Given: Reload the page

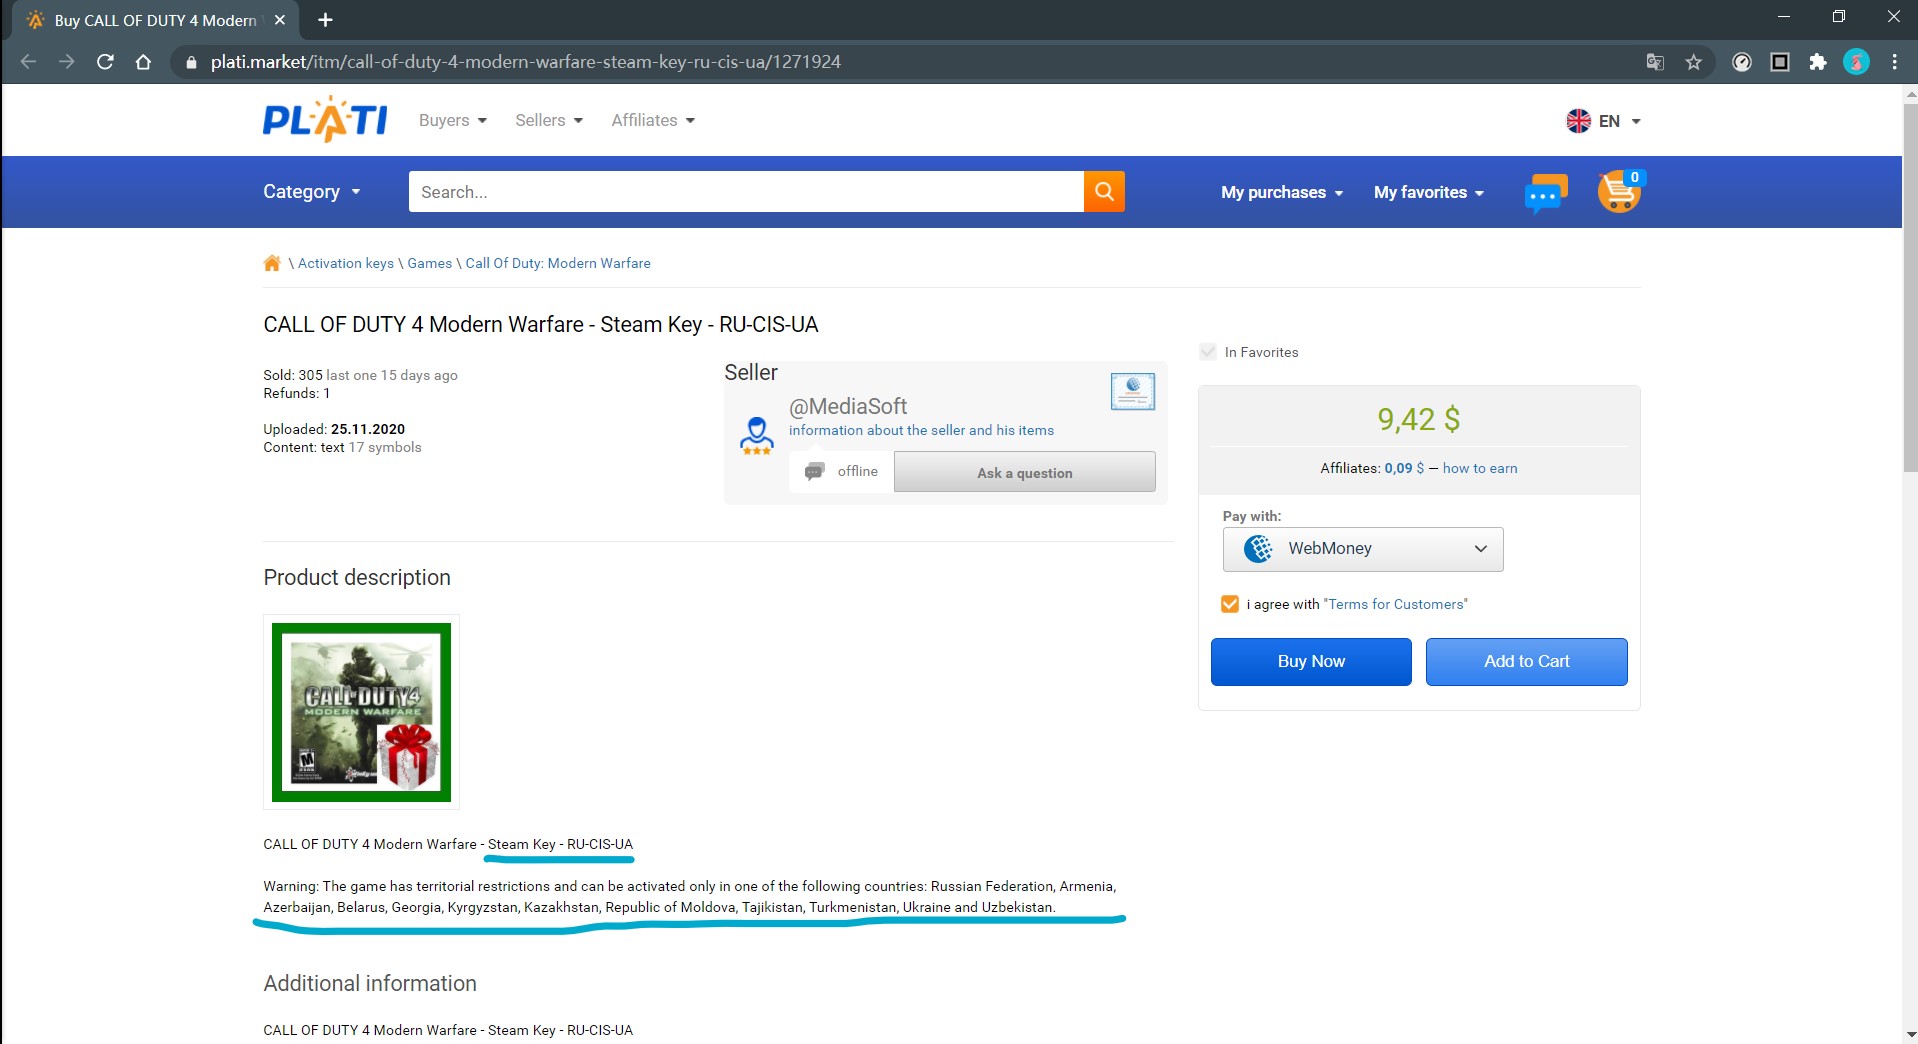Looking at the screenshot, I should pyautogui.click(x=105, y=62).
